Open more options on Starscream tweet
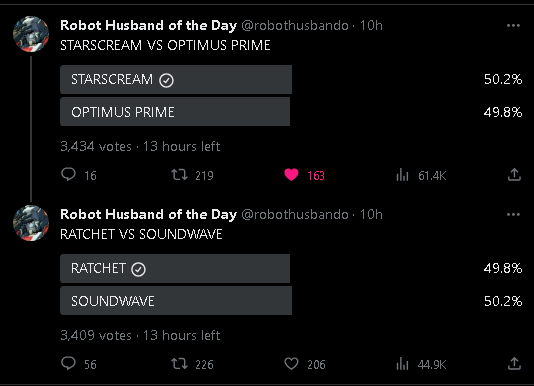Image resolution: width=534 pixels, height=386 pixels. click(513, 26)
